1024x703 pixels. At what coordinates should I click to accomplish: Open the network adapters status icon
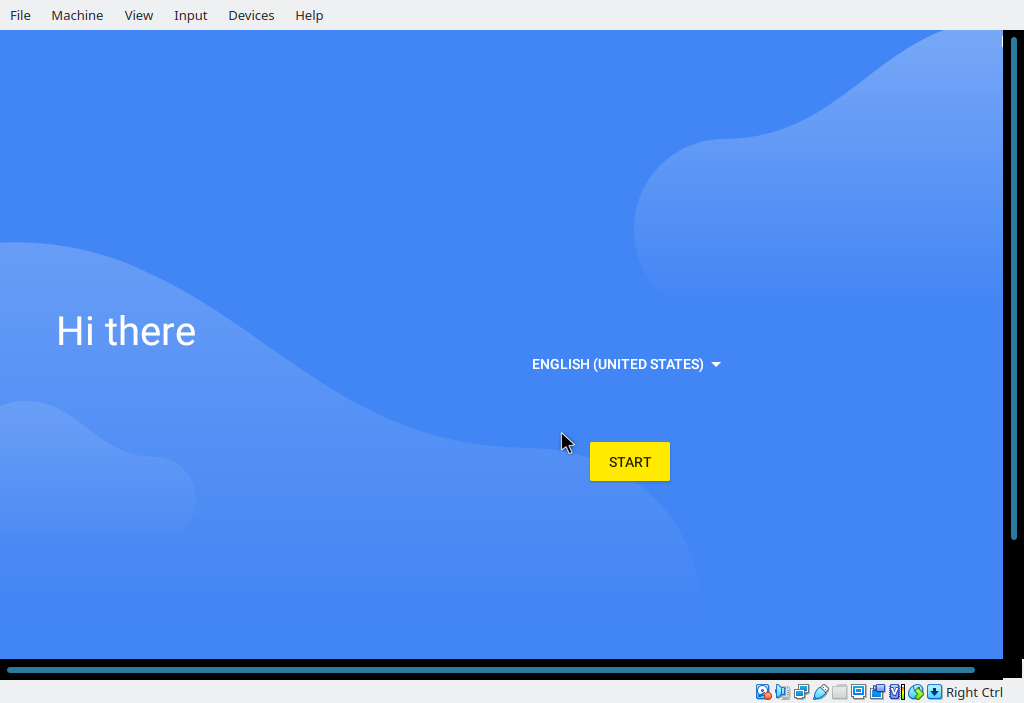801,692
